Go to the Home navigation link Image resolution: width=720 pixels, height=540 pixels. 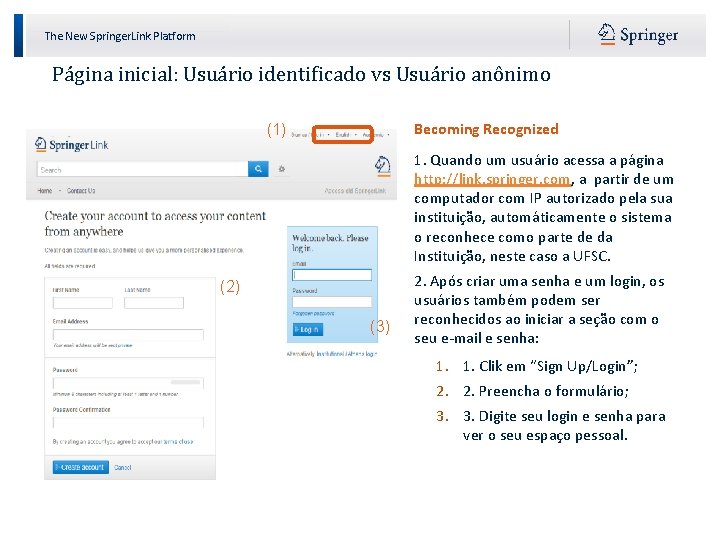45,191
